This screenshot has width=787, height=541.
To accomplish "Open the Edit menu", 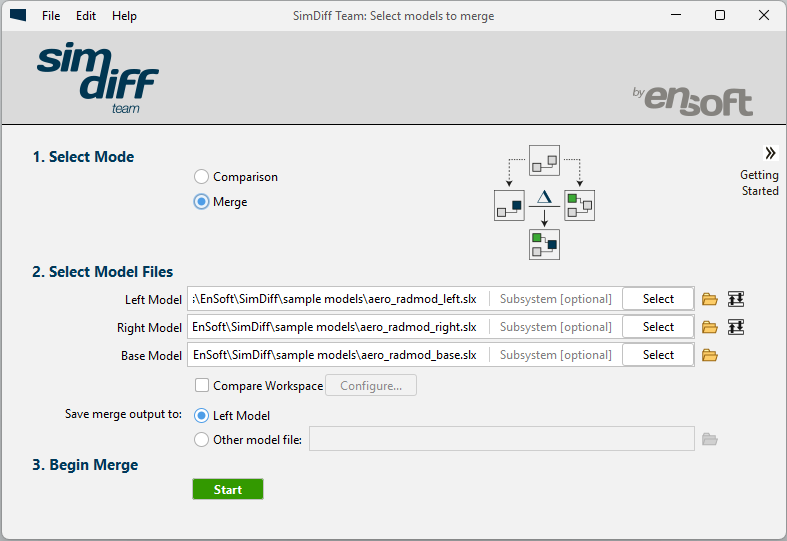I will (86, 16).
